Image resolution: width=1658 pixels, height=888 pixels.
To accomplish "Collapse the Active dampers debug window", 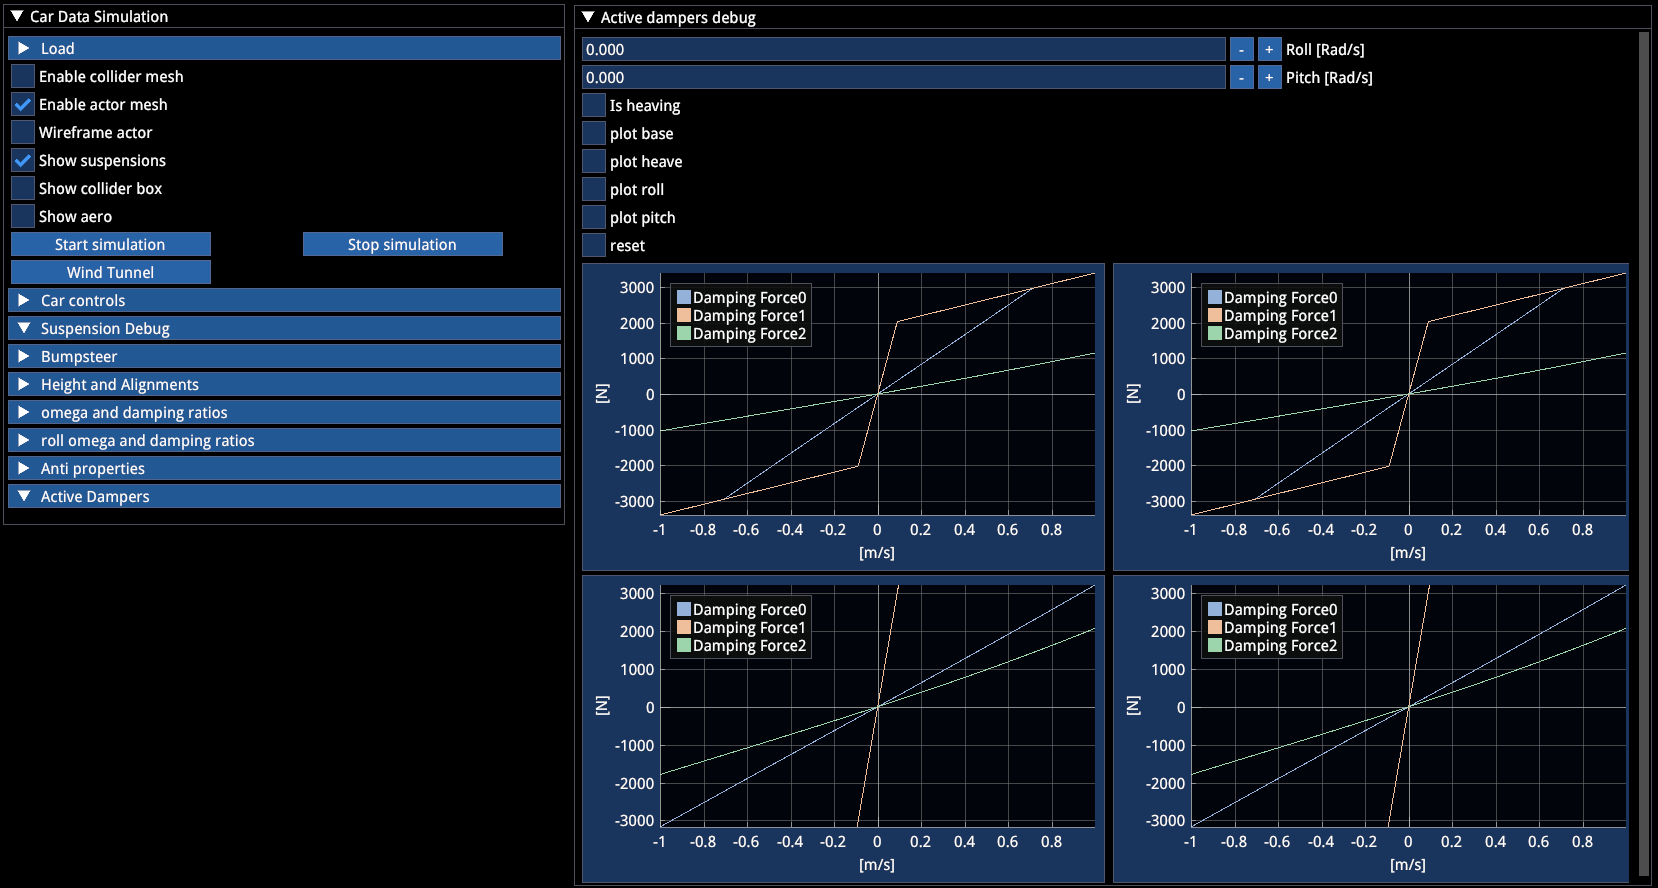I will pos(588,17).
